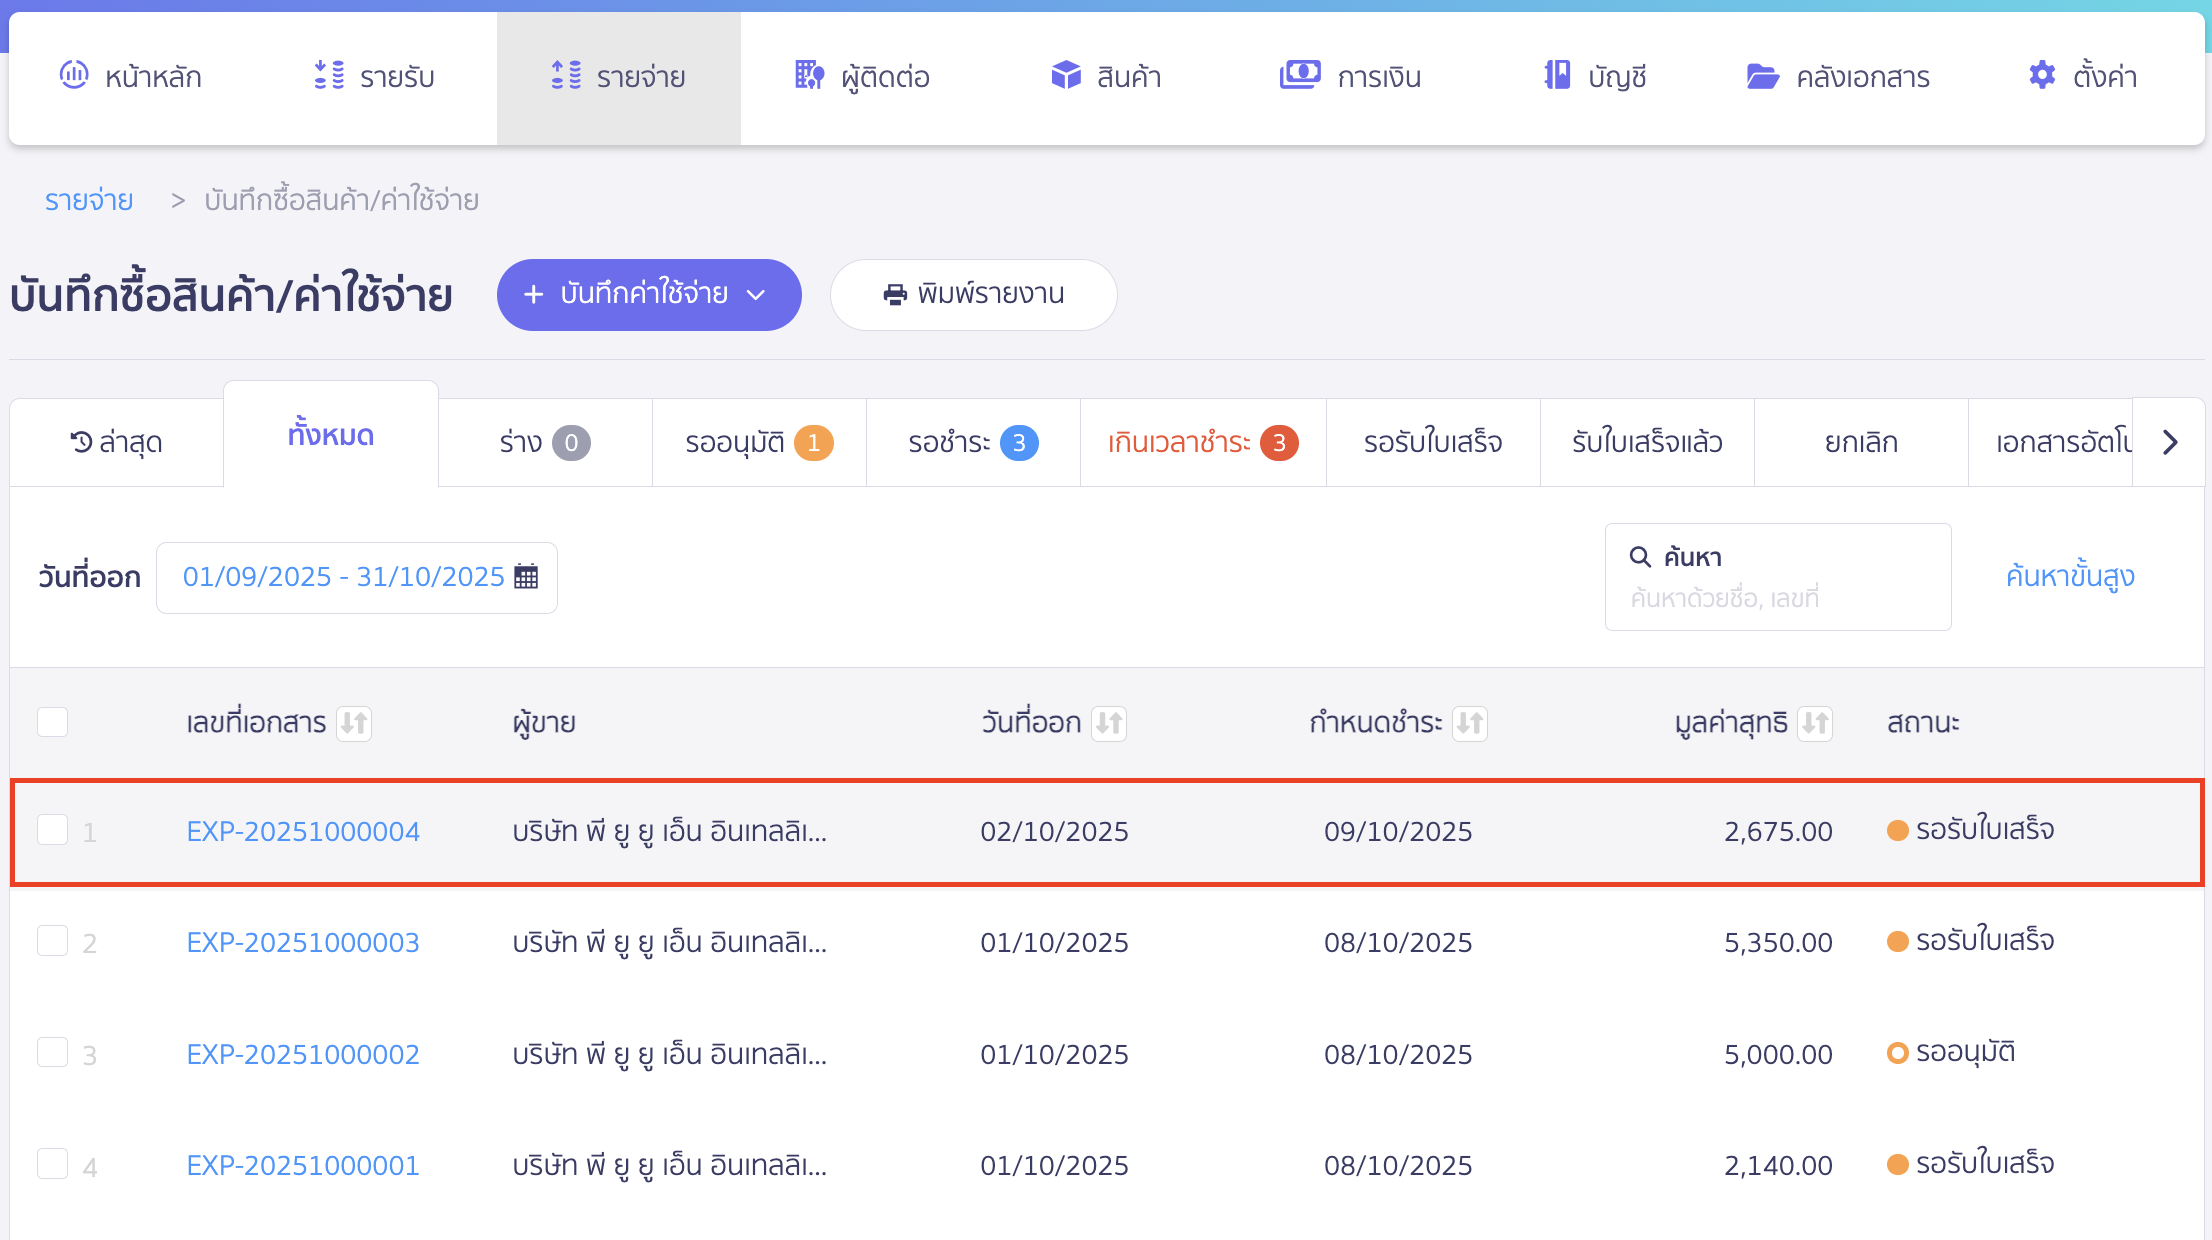Click the การเงิน money icon

coord(1299,75)
